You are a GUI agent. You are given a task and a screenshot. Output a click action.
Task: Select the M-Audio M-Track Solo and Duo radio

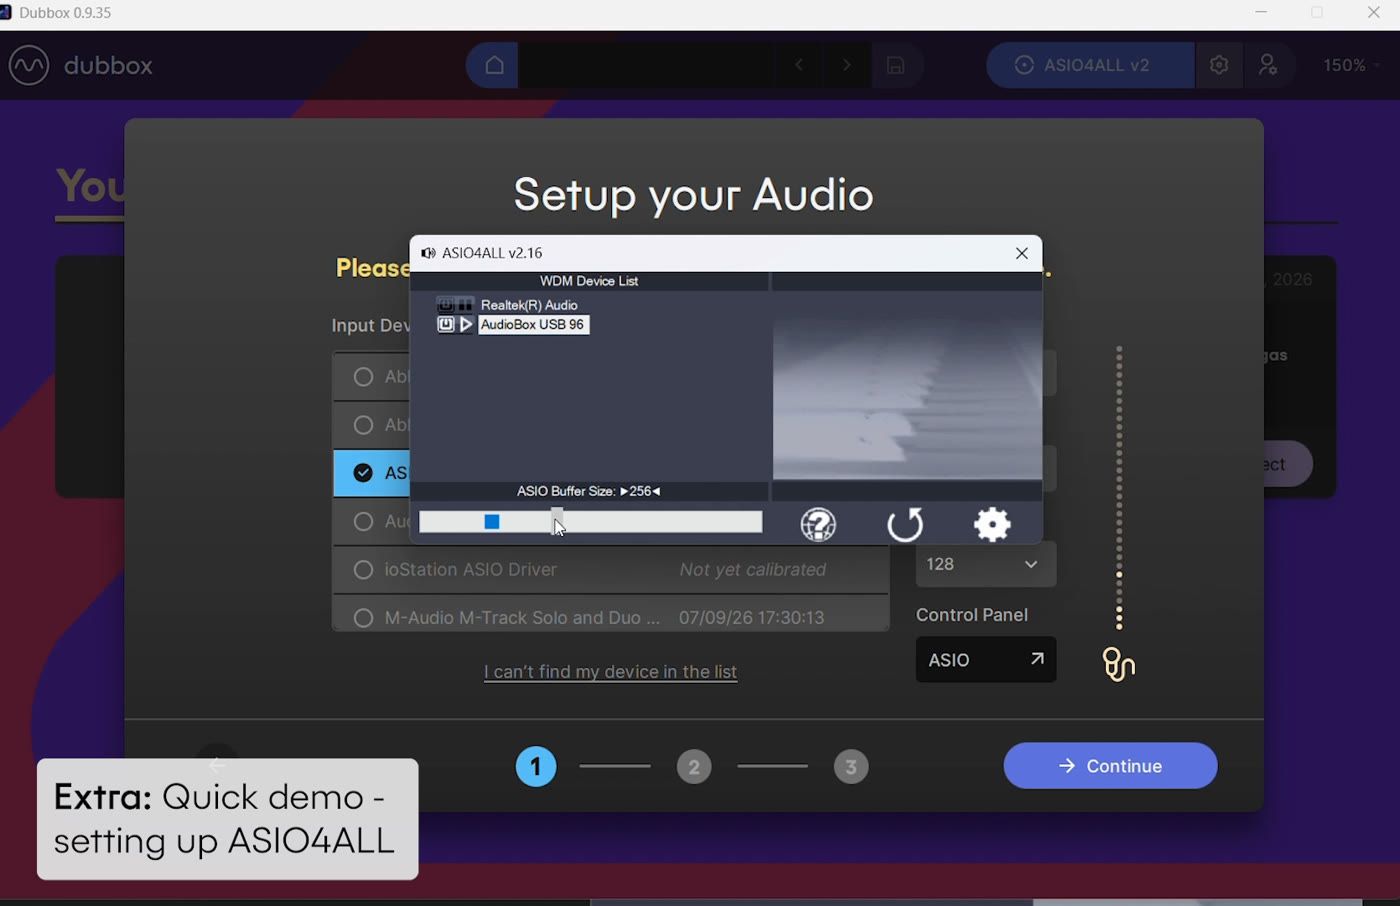[363, 618]
